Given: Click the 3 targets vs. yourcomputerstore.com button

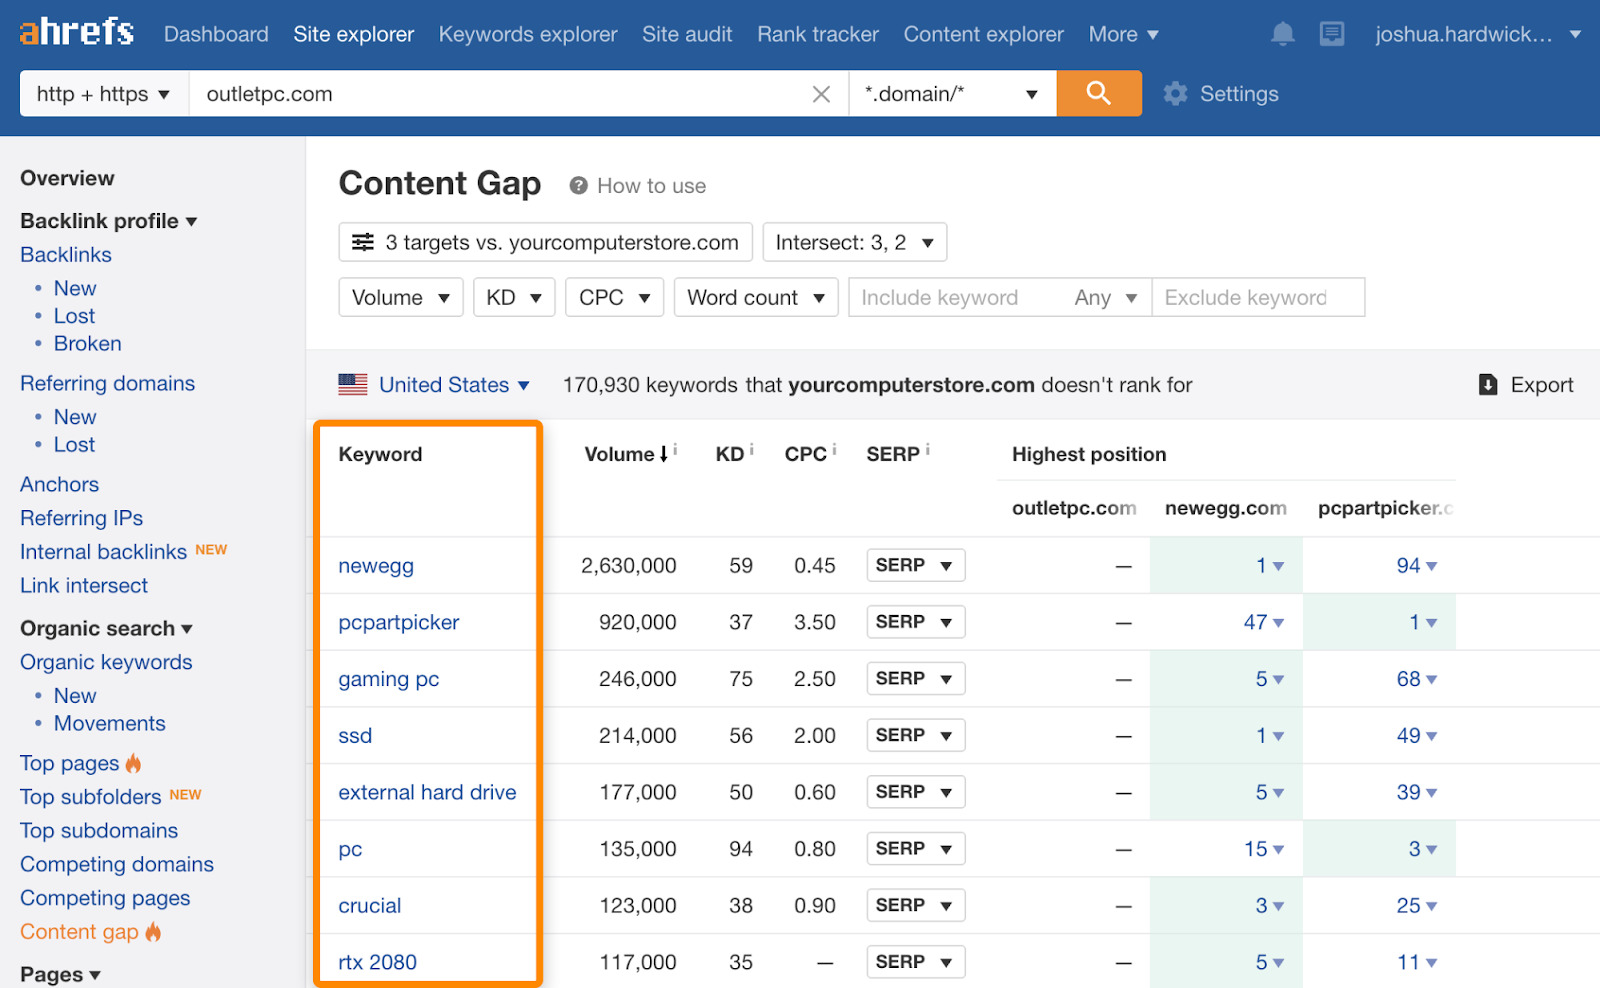Looking at the screenshot, I should coord(546,242).
